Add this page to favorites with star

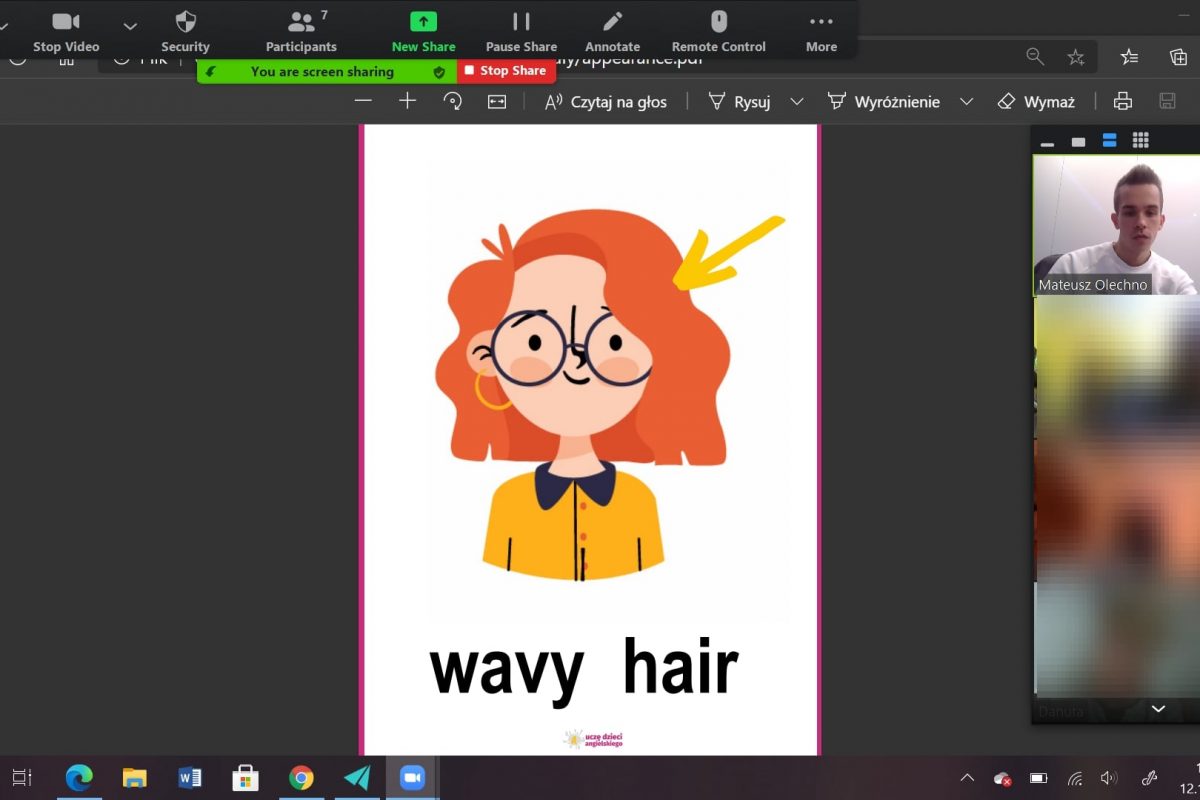pos(1076,57)
